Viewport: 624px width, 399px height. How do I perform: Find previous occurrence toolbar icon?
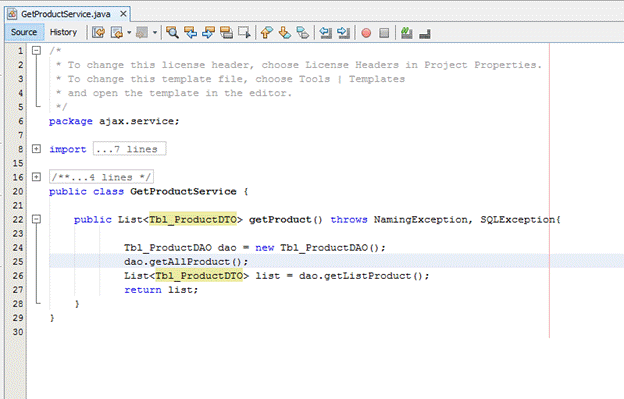pos(190,33)
